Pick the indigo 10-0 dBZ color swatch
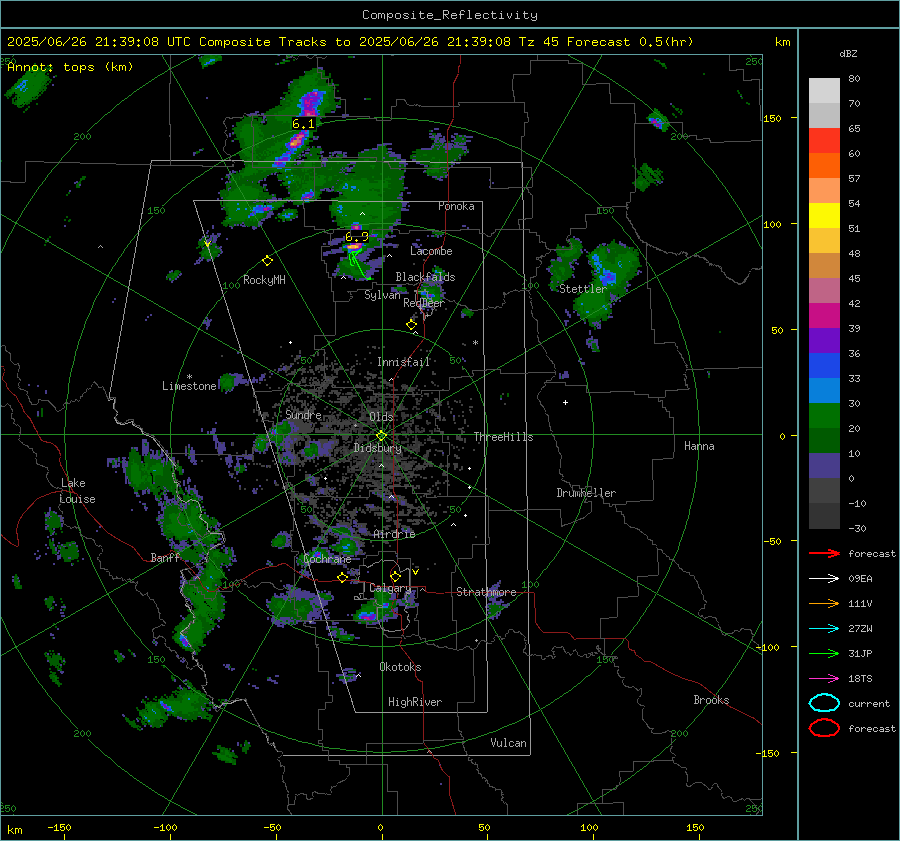The image size is (900, 841). tap(824, 466)
